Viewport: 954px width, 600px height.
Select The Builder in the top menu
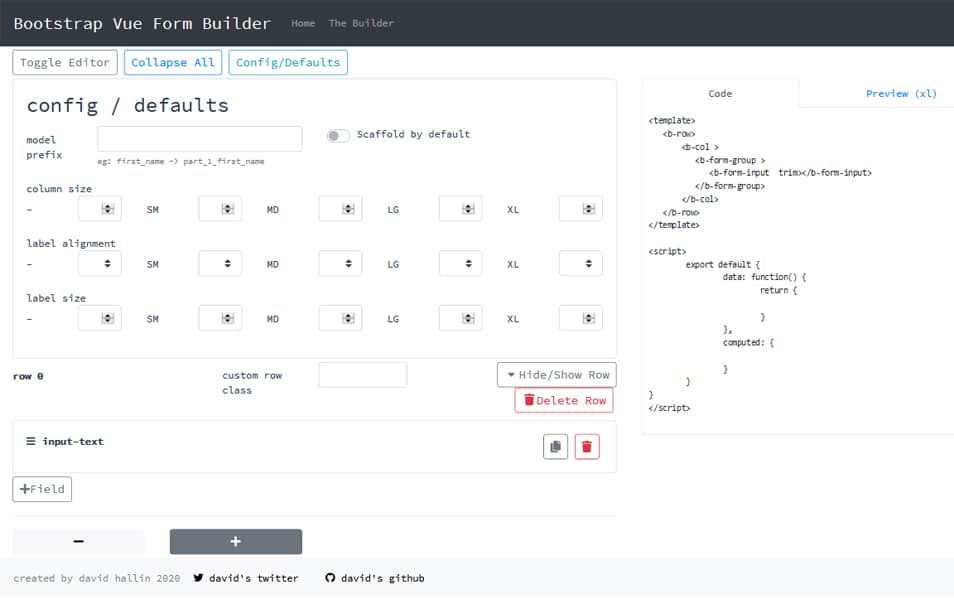pos(361,22)
